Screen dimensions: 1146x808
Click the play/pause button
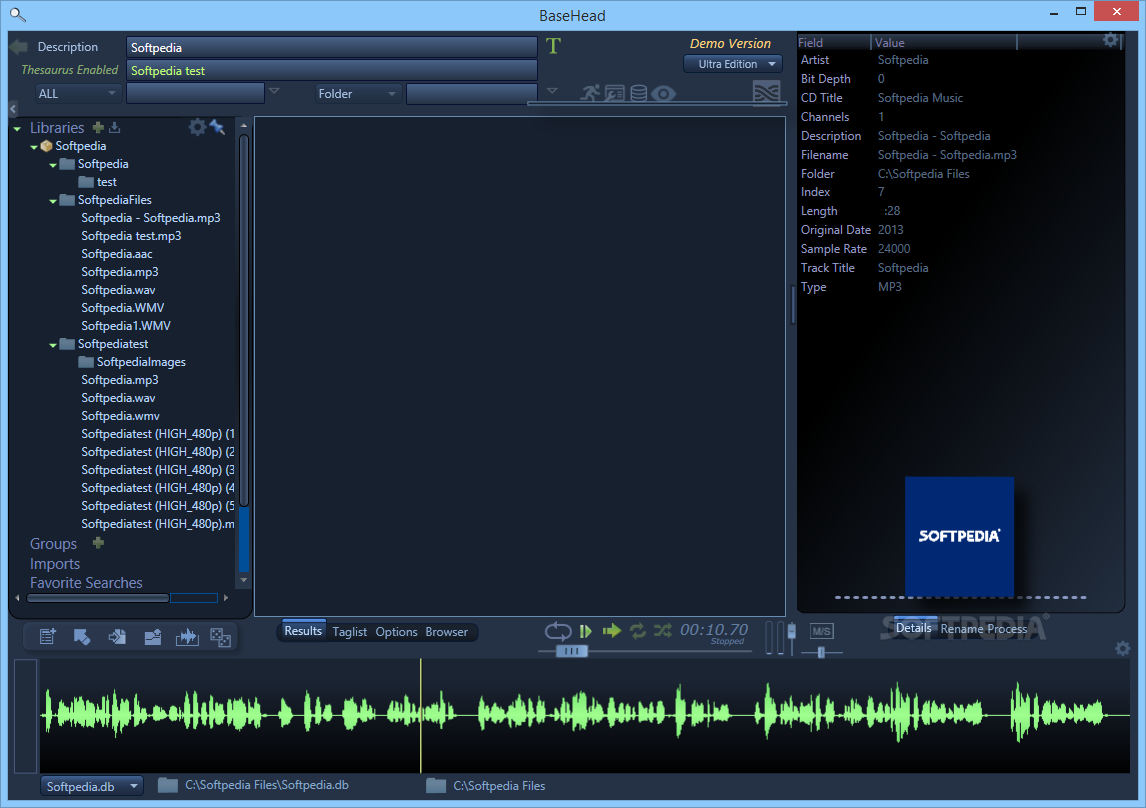[x=585, y=630]
